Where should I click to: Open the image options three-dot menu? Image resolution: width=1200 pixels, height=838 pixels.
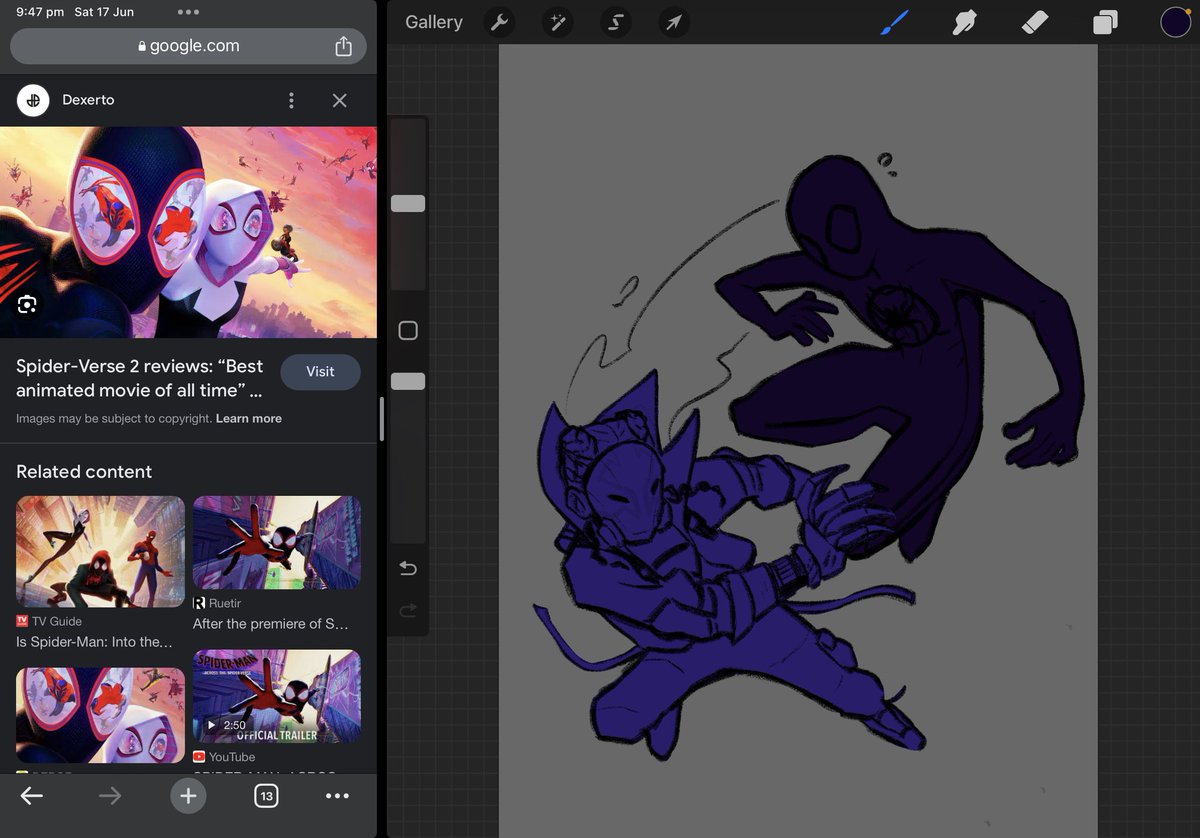[x=291, y=100]
